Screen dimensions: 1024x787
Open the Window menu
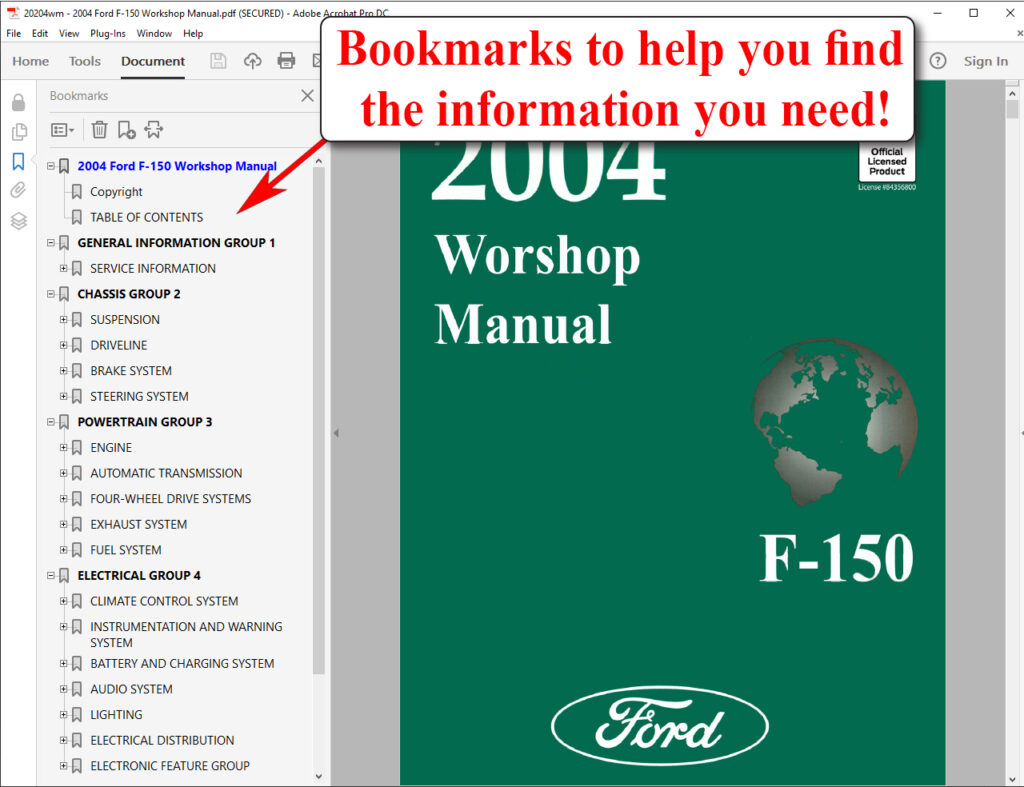(x=154, y=33)
